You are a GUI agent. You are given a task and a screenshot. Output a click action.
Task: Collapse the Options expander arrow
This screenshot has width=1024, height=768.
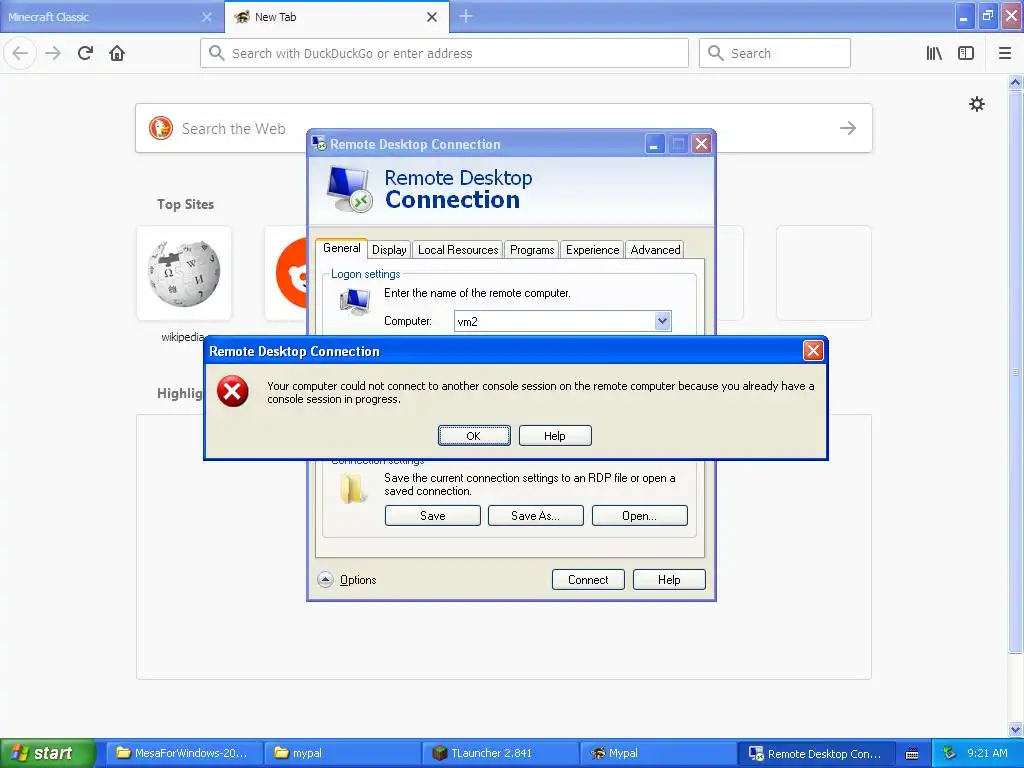325,579
